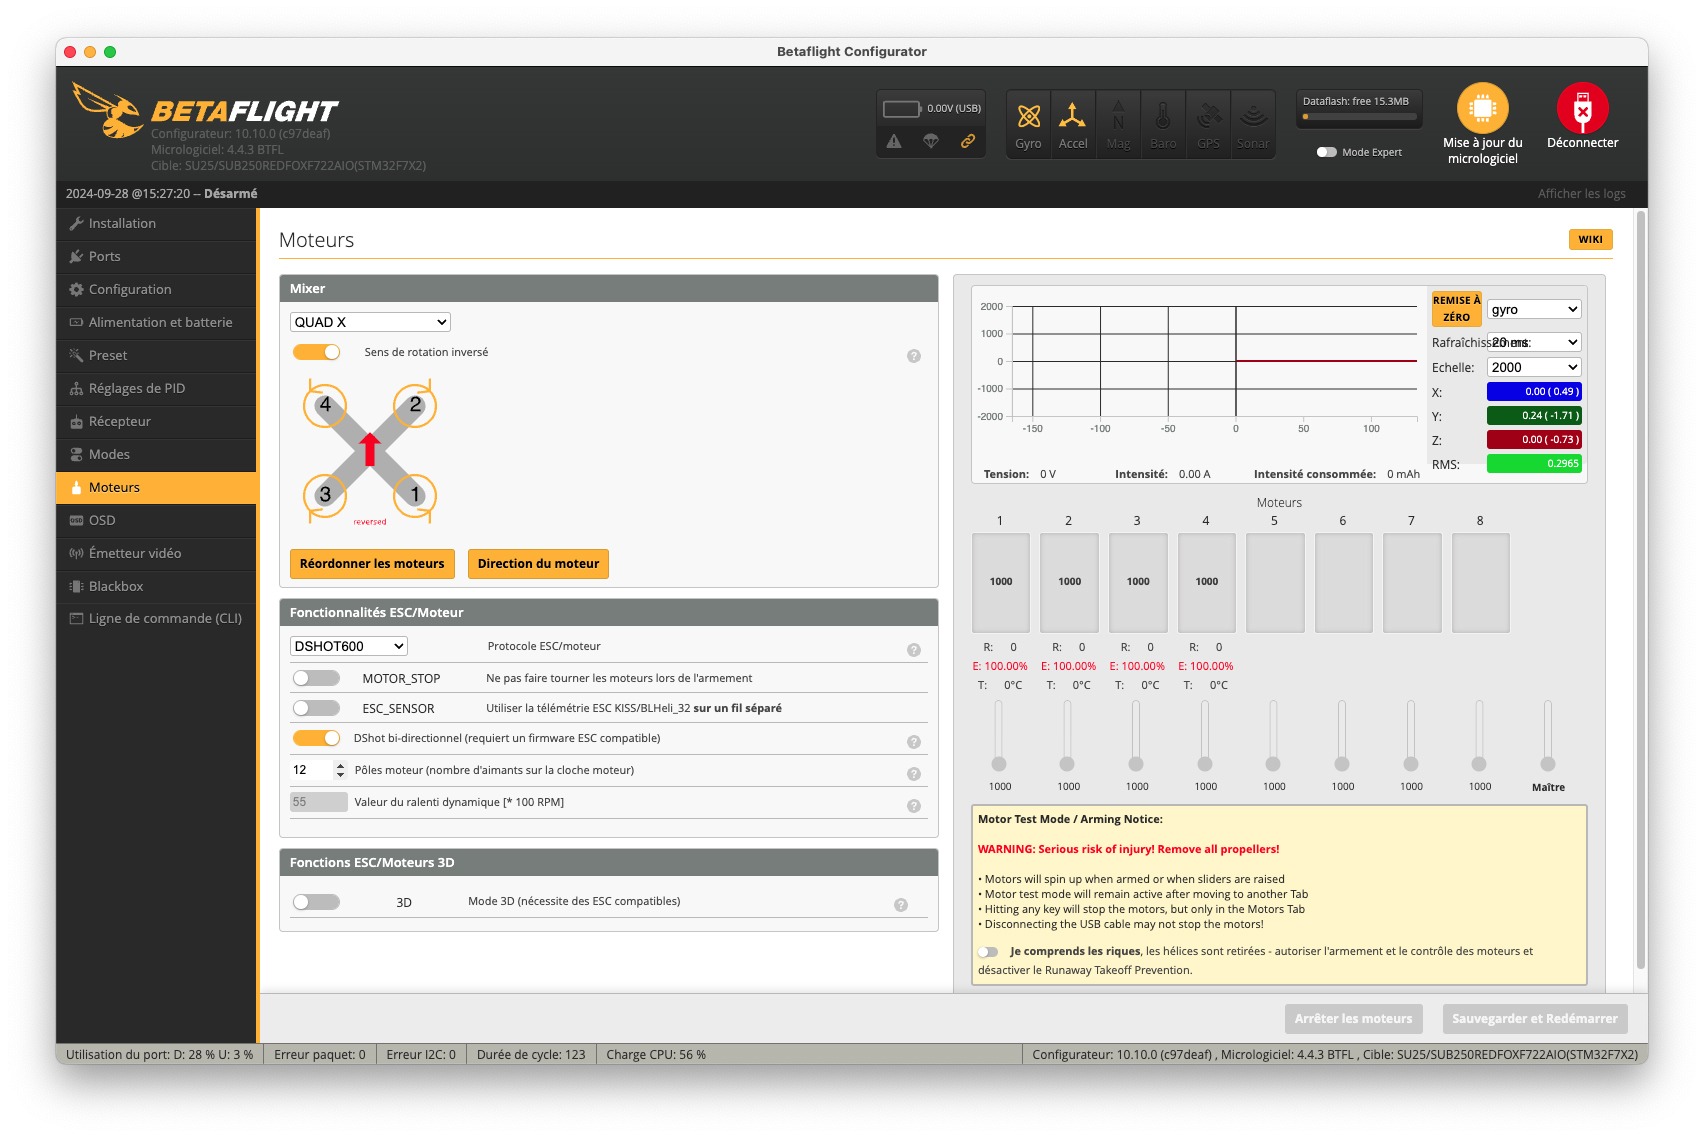Click help icon next to Protocole ESC/moteur
Screen dimensions: 1704x1138
[x=913, y=650]
